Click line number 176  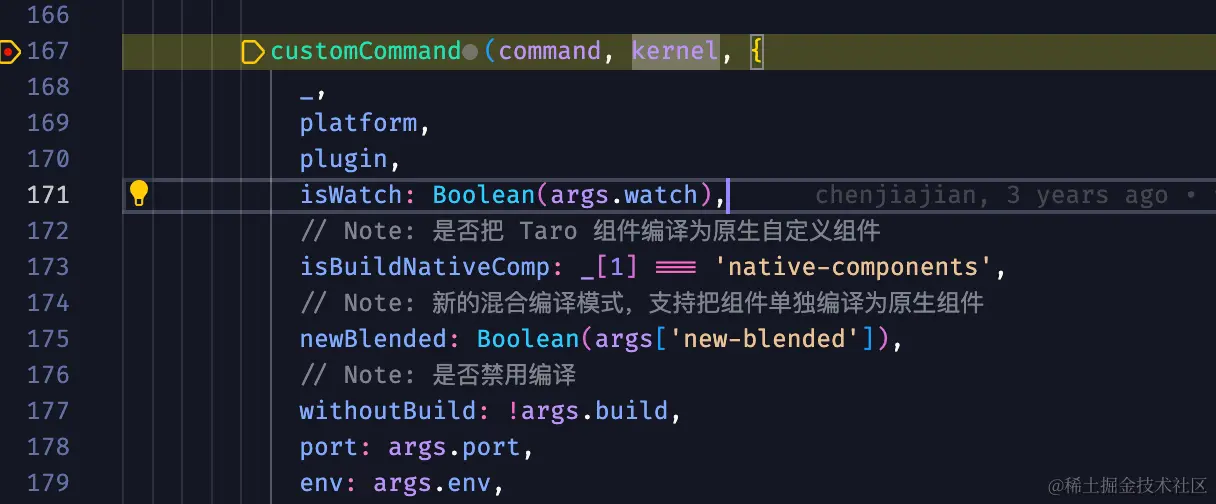point(49,375)
